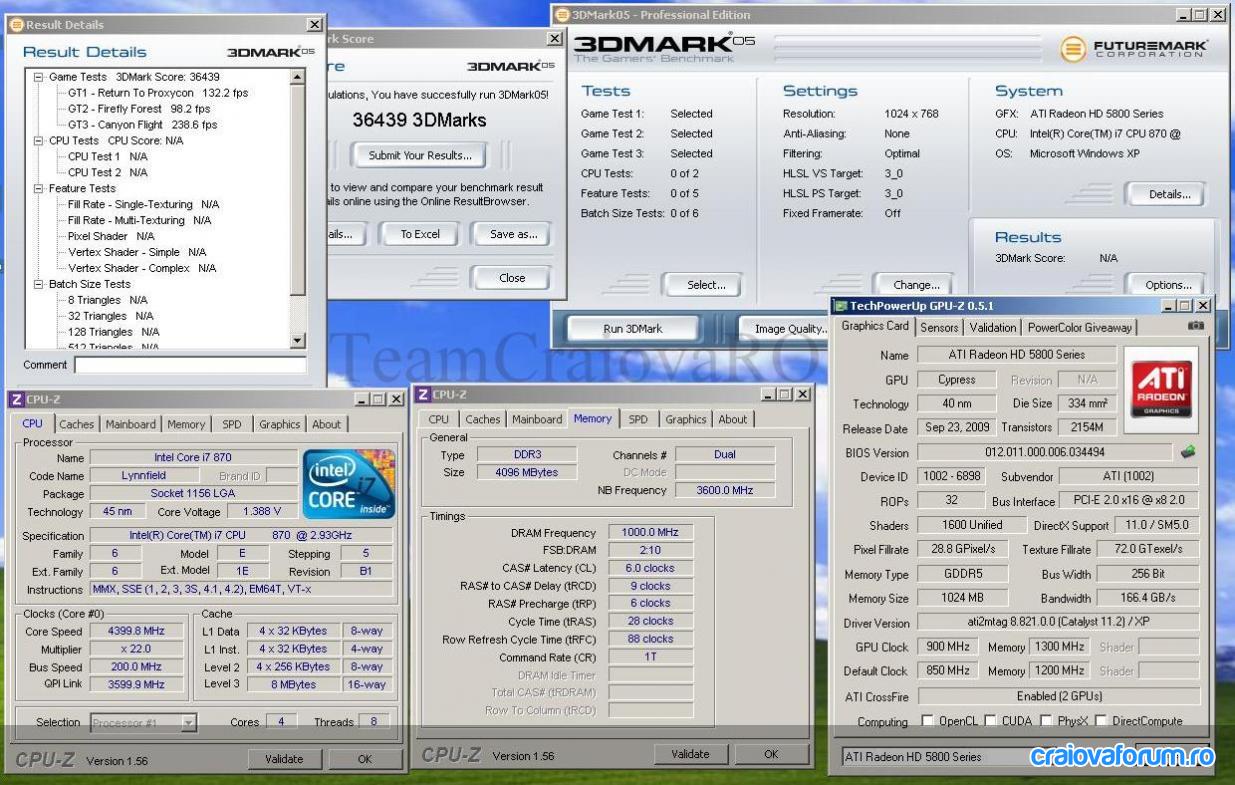Click Select... under the Tests section
The height and width of the screenshot is (785, 1235).
[x=706, y=285]
